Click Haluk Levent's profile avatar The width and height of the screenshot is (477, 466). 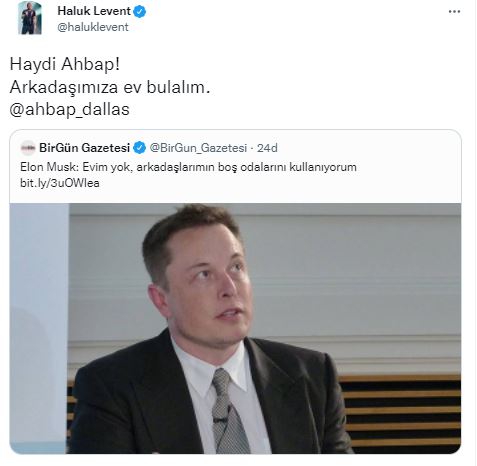(30, 18)
